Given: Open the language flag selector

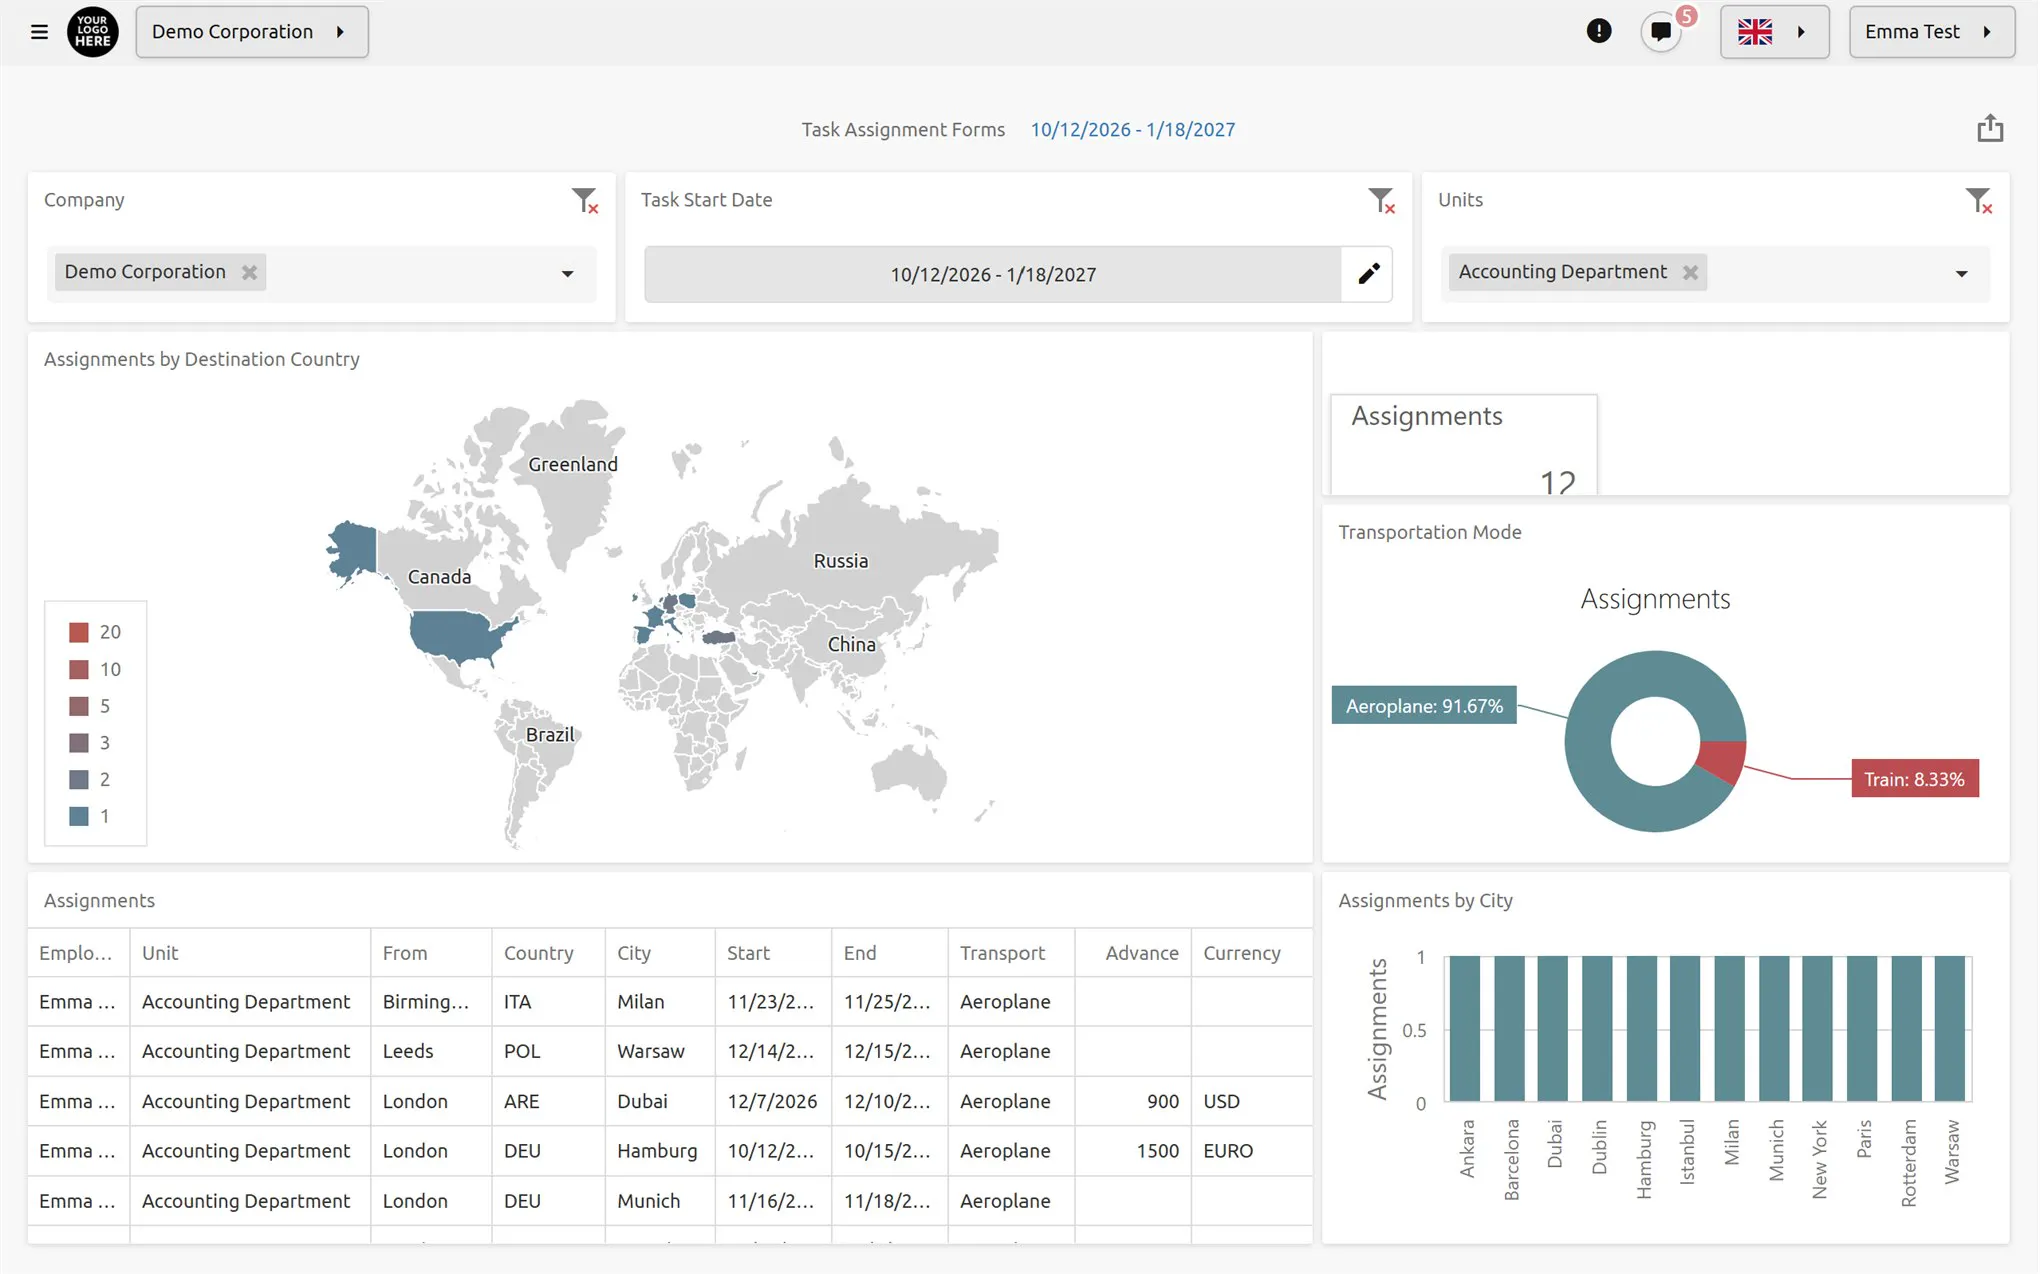Looking at the screenshot, I should pyautogui.click(x=1774, y=32).
